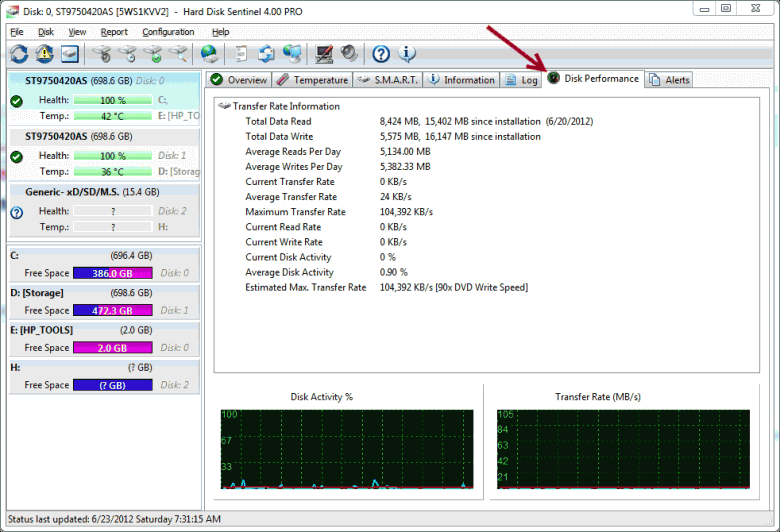Click the speaker sound toolbar icon

[x=349, y=54]
